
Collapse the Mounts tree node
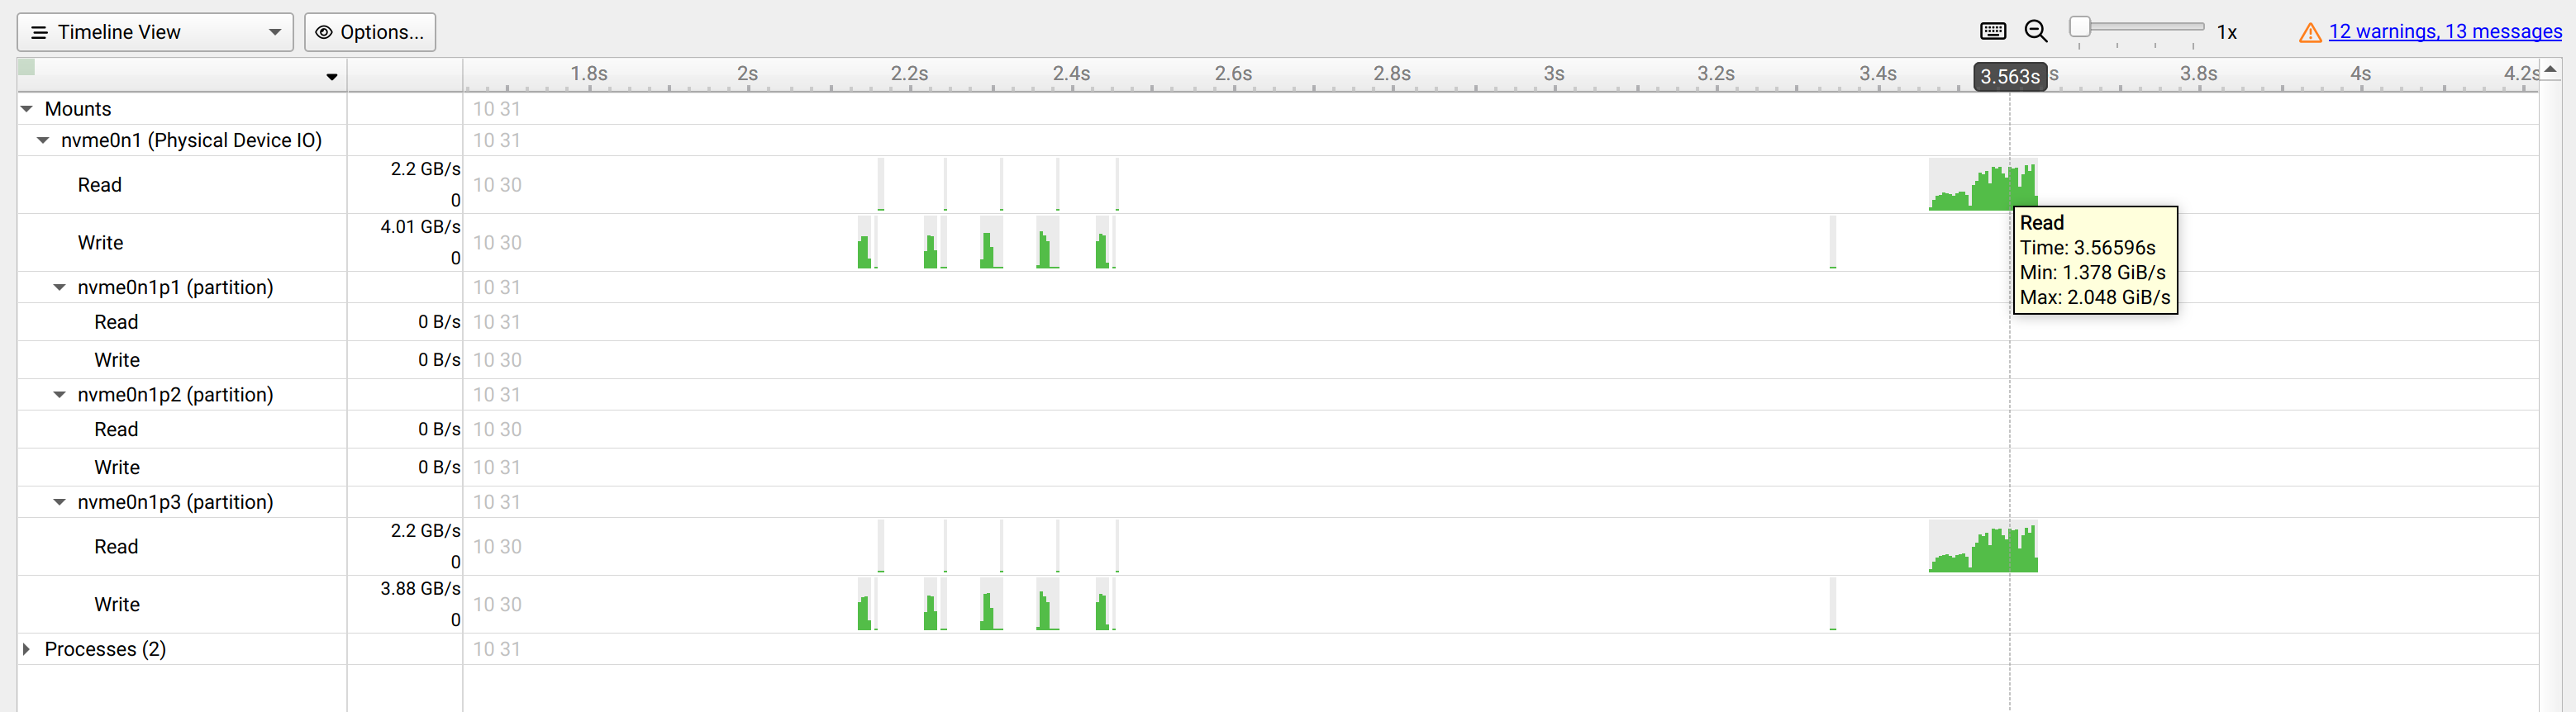[x=27, y=108]
